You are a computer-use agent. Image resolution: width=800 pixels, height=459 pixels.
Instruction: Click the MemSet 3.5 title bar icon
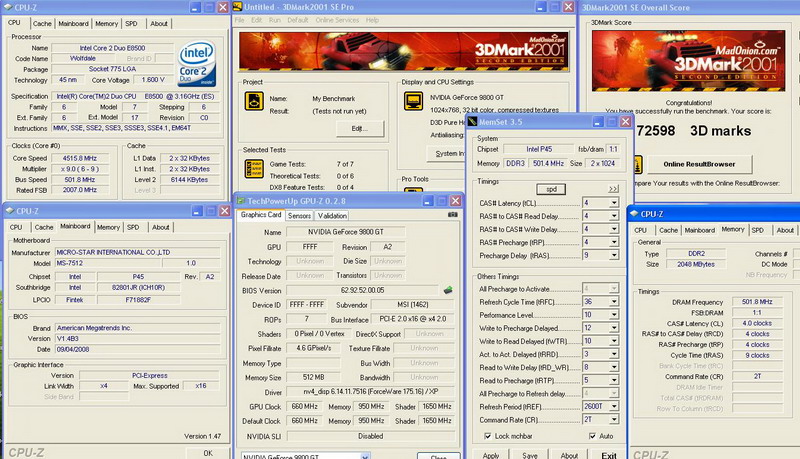click(472, 121)
